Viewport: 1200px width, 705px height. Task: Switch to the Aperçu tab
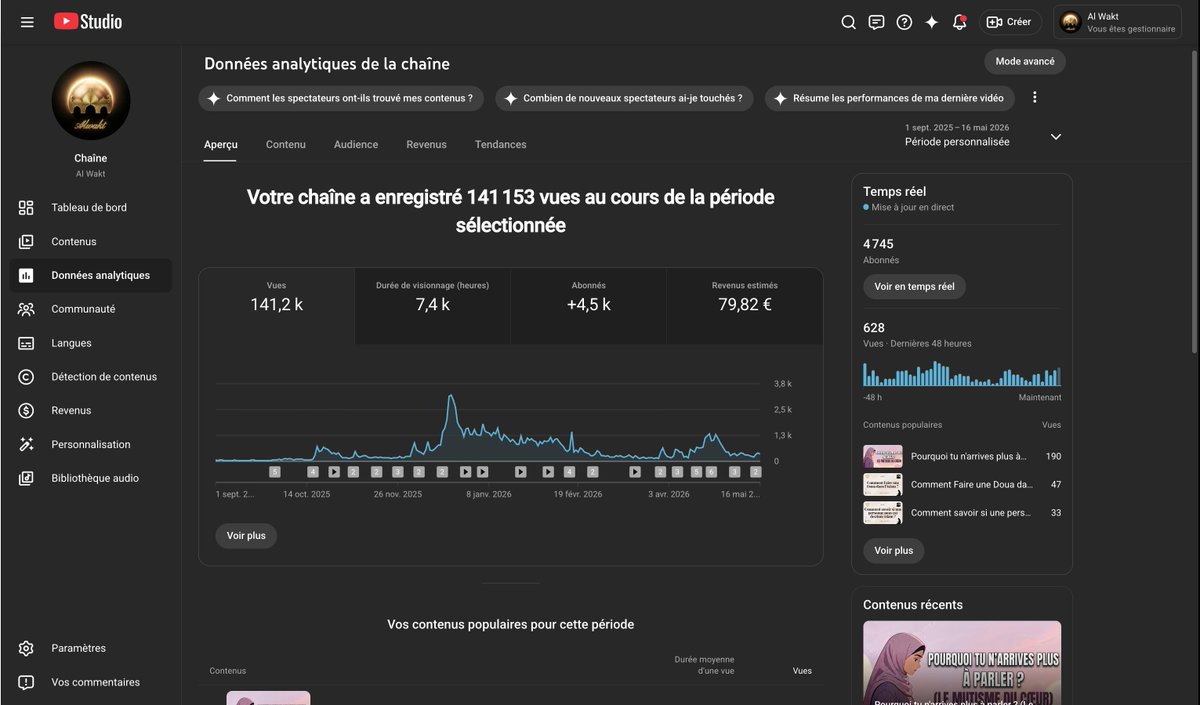[221, 144]
